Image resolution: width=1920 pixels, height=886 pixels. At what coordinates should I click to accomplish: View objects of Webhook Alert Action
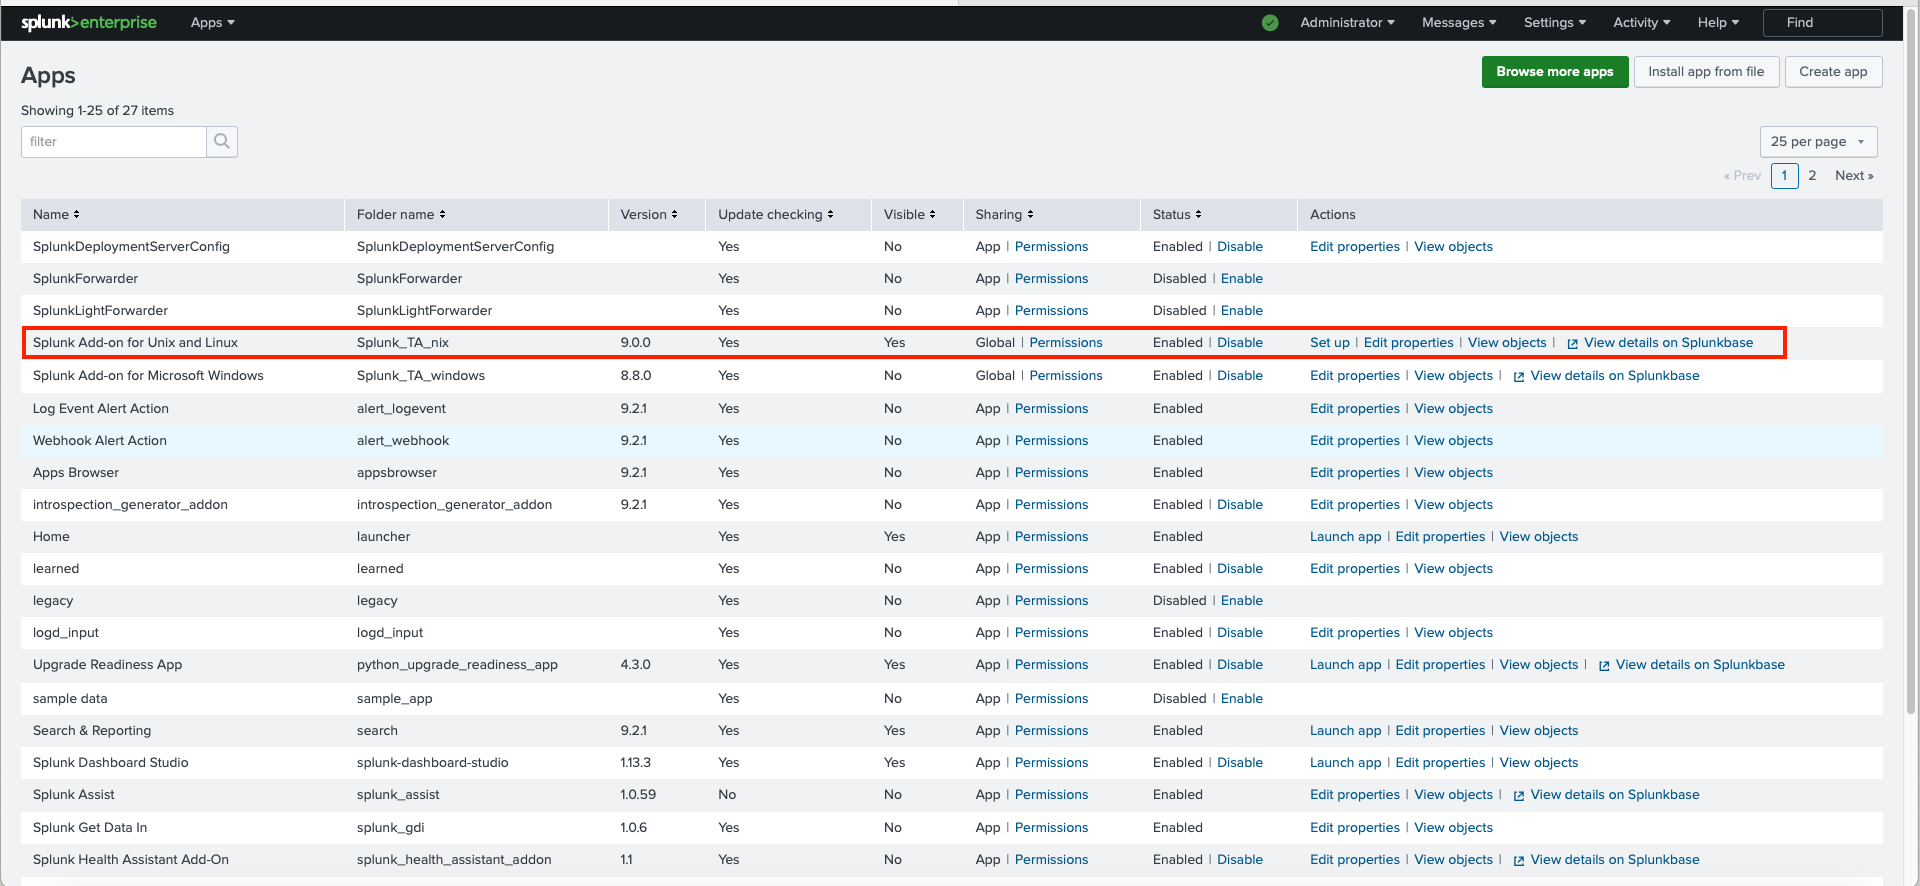coord(1453,440)
